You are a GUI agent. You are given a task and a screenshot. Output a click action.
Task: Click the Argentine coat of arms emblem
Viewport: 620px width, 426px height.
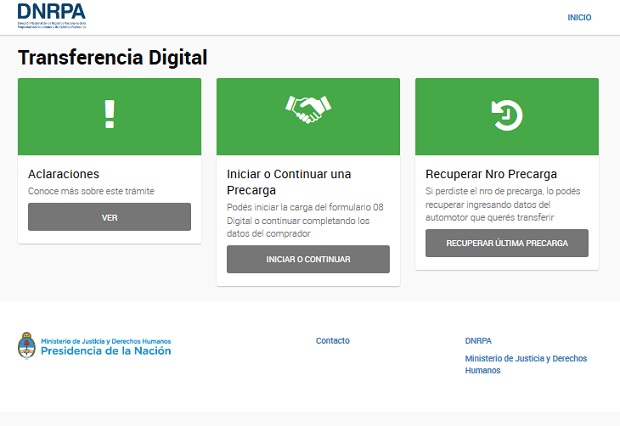27,346
